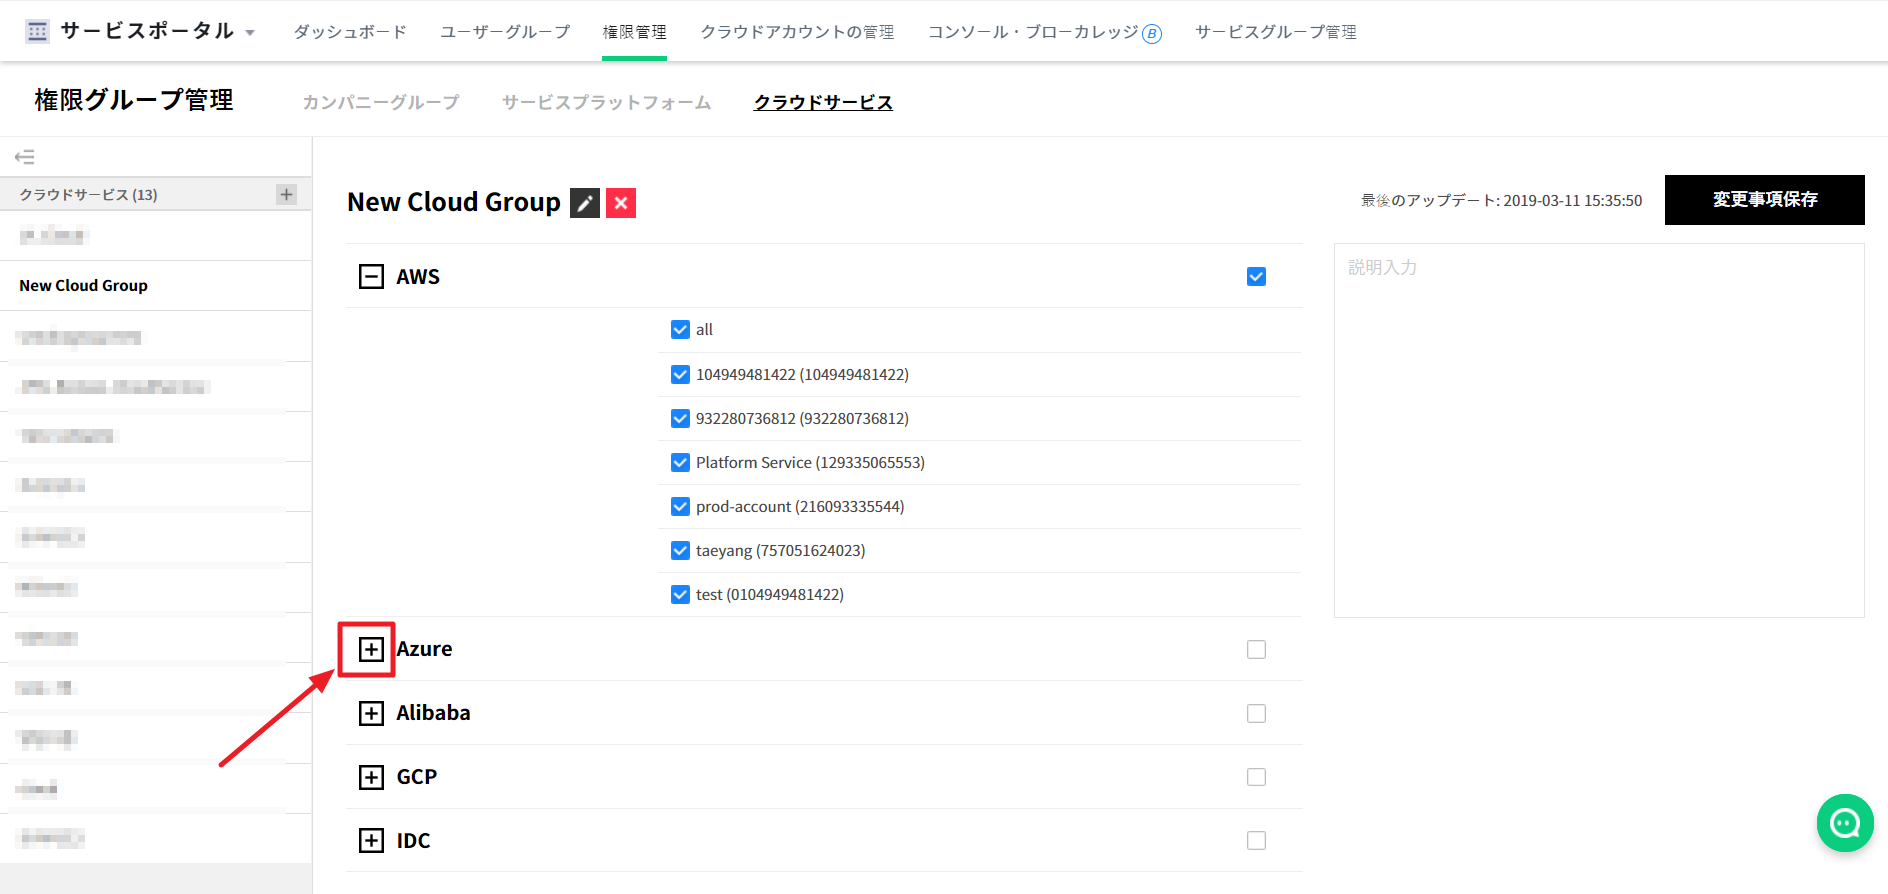Click the 説明入力 description text area
The height and width of the screenshot is (894, 1888).
tap(1598, 430)
